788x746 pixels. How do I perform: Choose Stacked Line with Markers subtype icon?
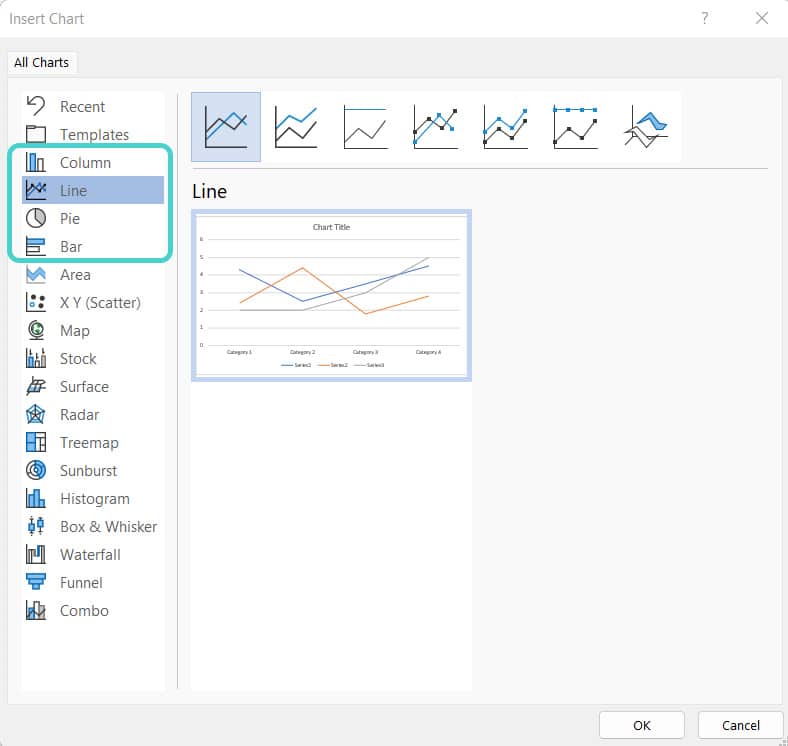[505, 127]
